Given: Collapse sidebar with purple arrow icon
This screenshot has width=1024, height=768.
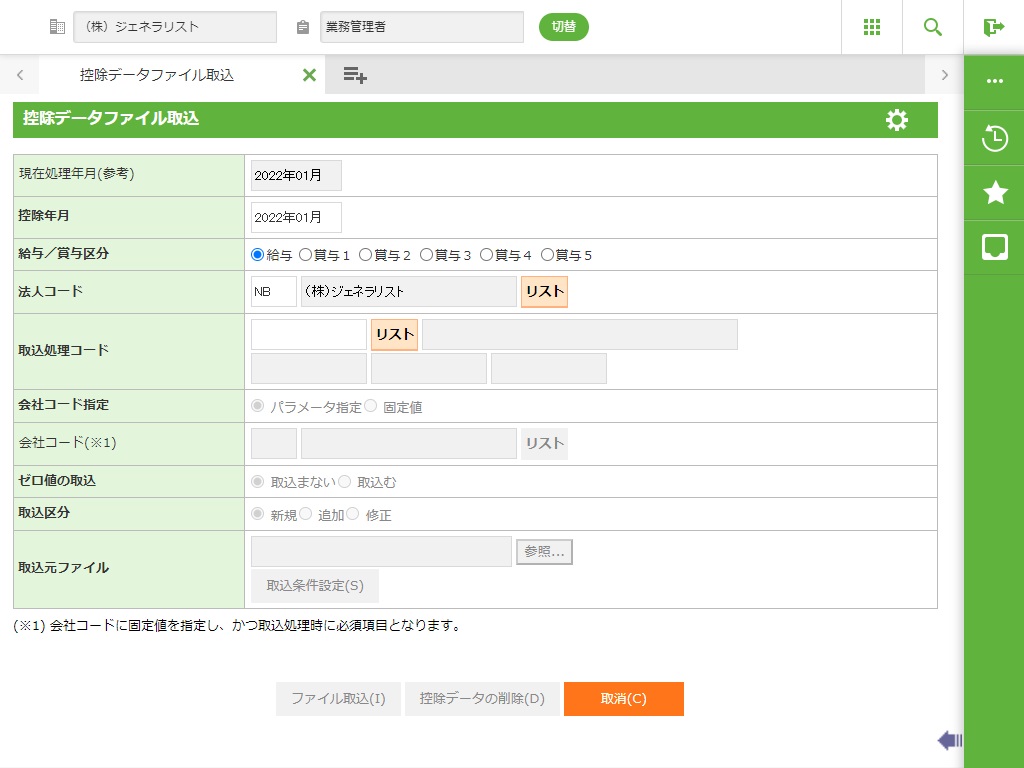Looking at the screenshot, I should [x=949, y=740].
